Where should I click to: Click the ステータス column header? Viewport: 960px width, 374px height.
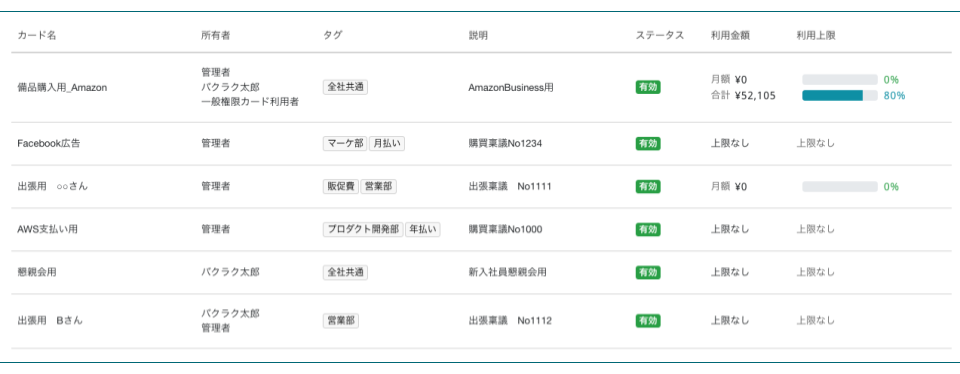[659, 36]
